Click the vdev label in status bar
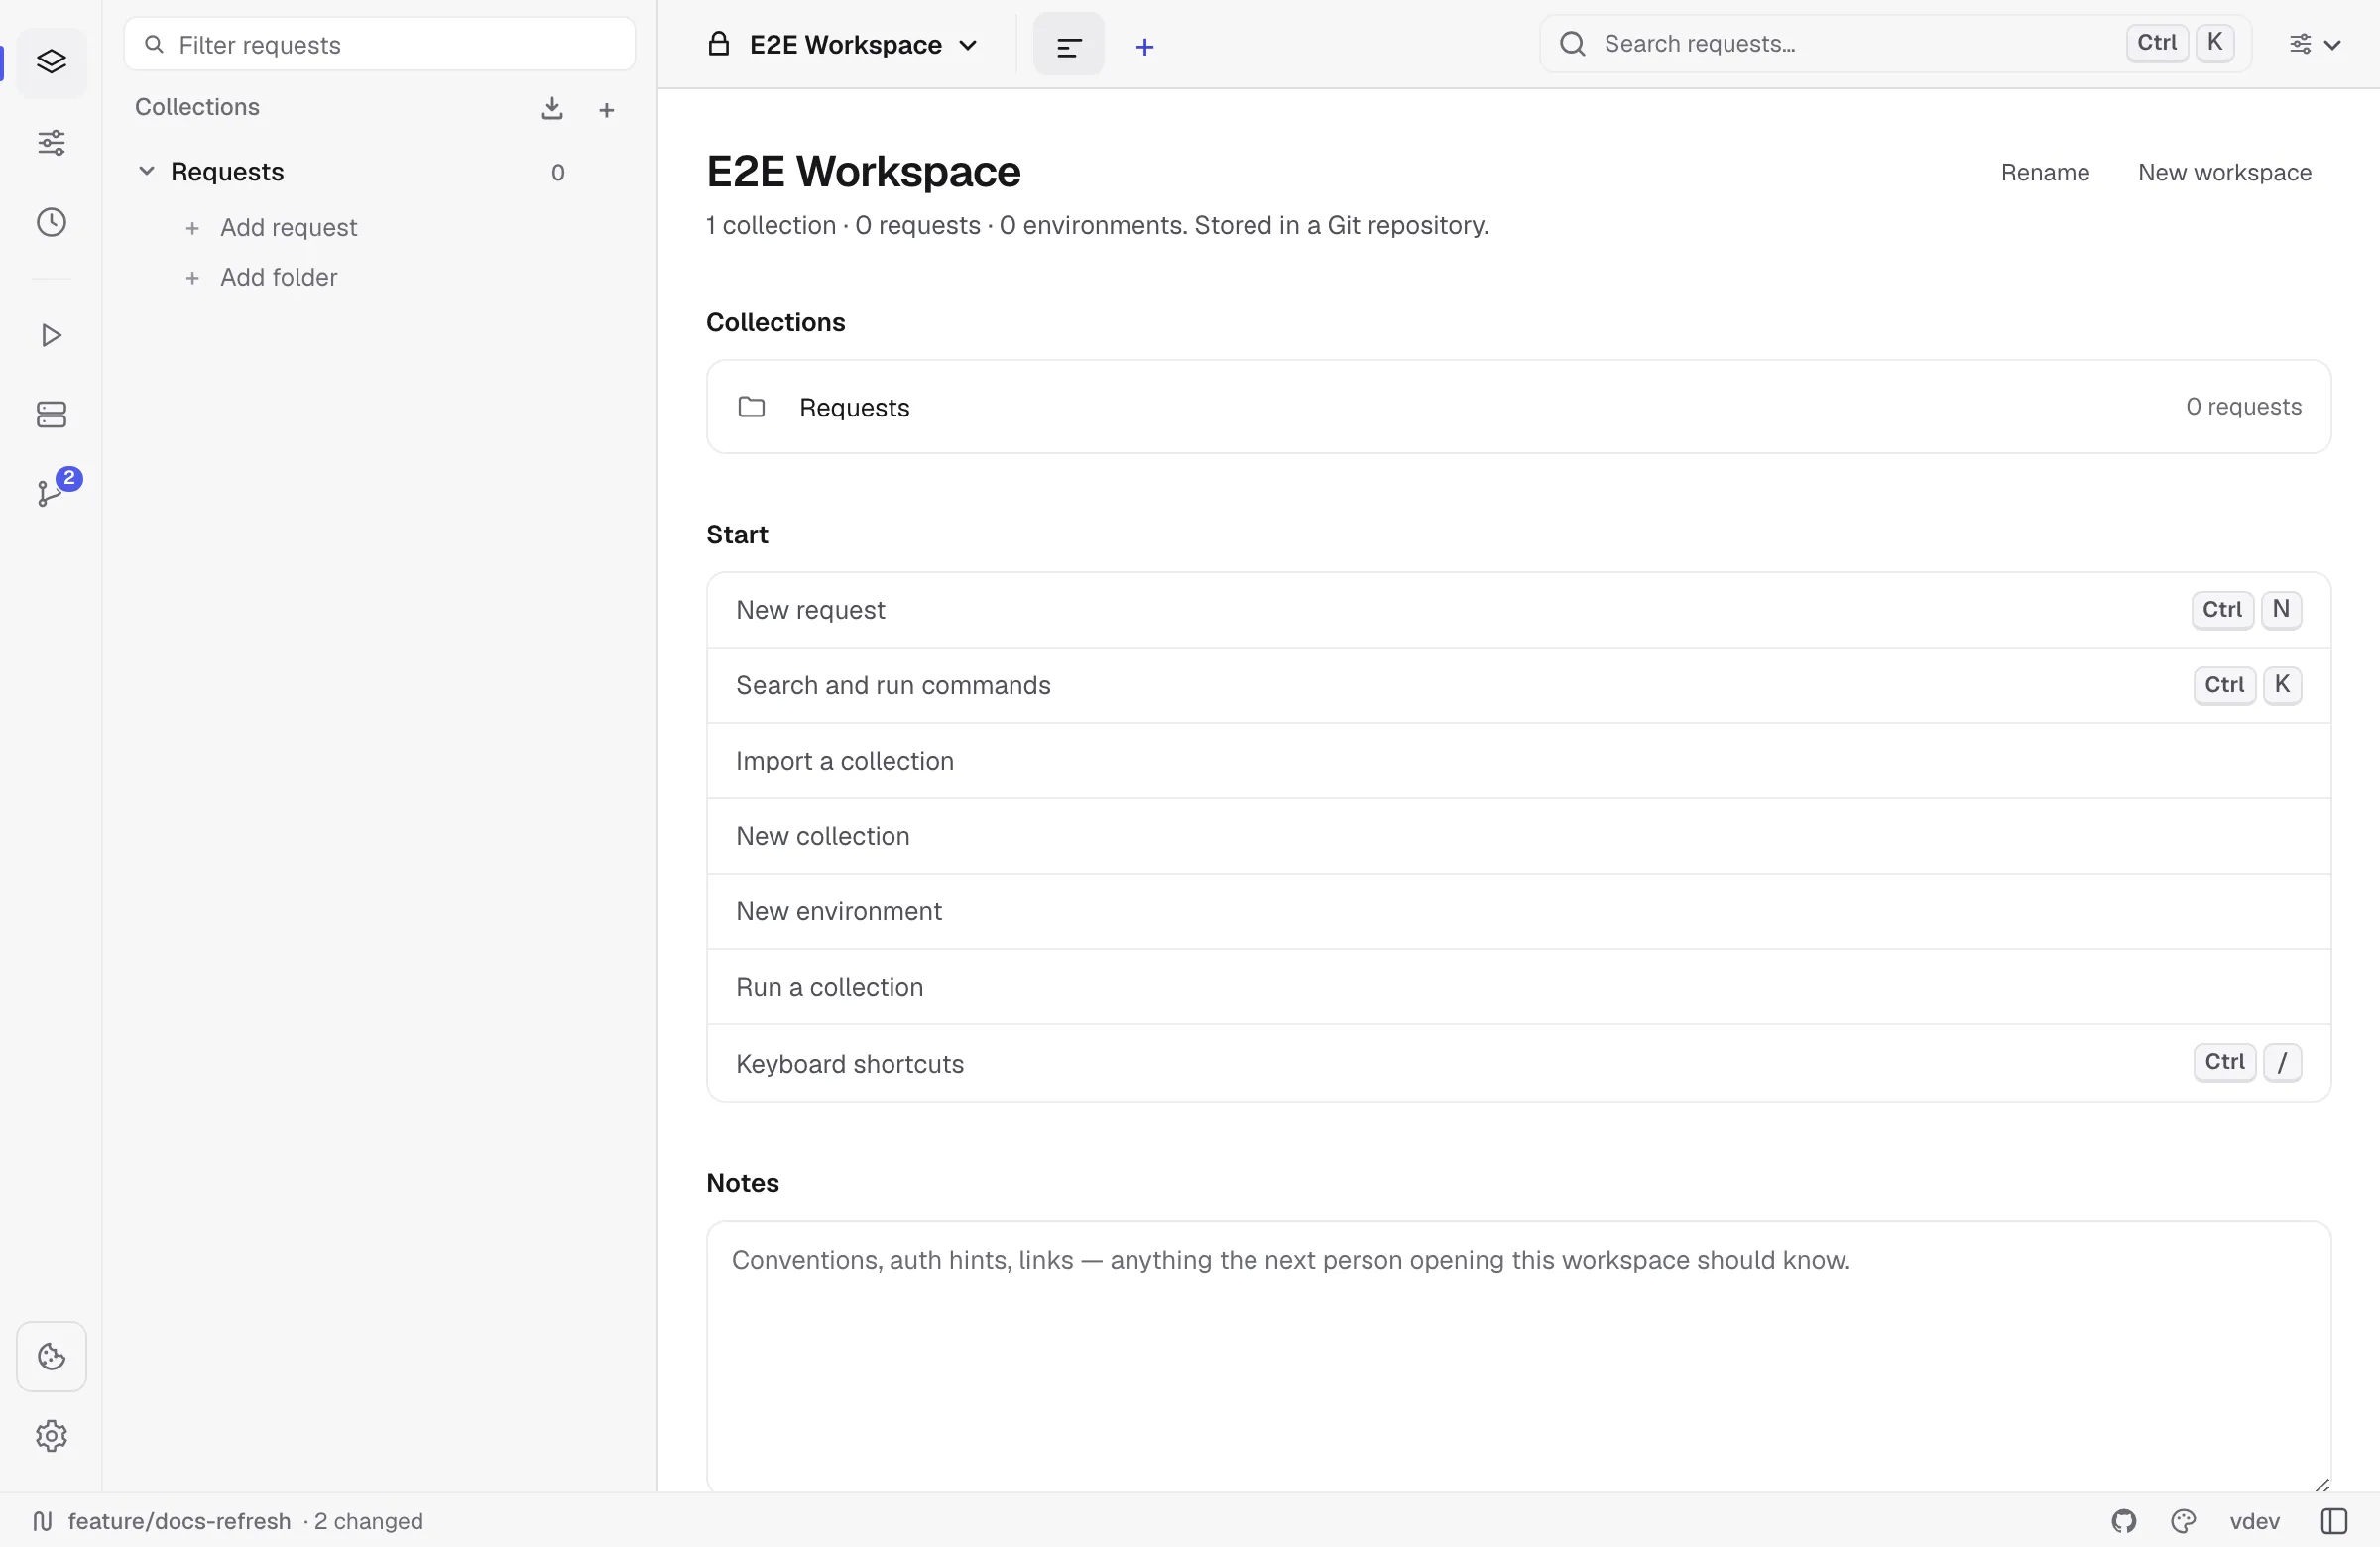 (x=2254, y=1521)
